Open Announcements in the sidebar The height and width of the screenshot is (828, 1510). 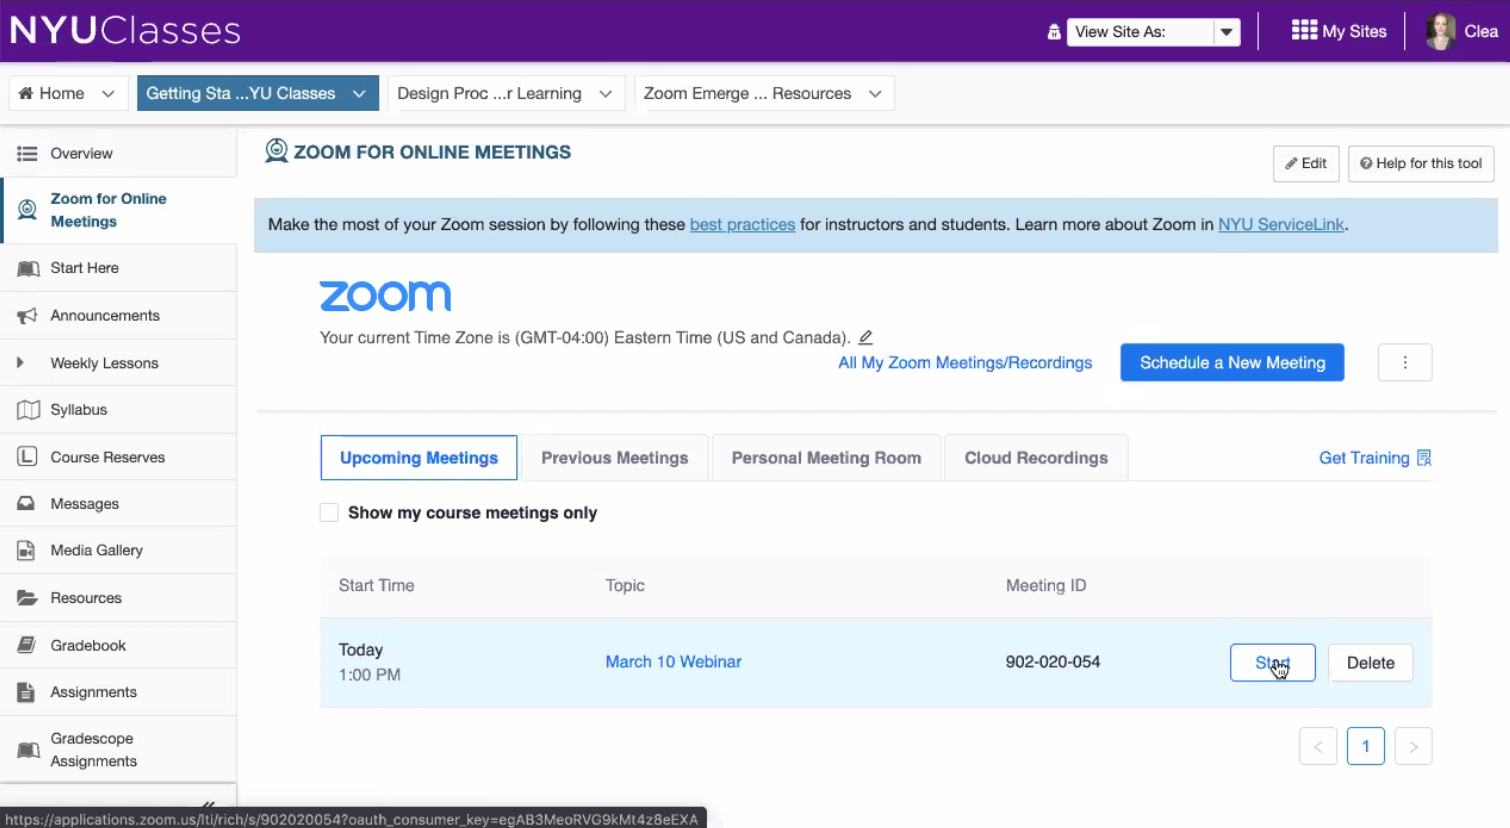coord(105,315)
